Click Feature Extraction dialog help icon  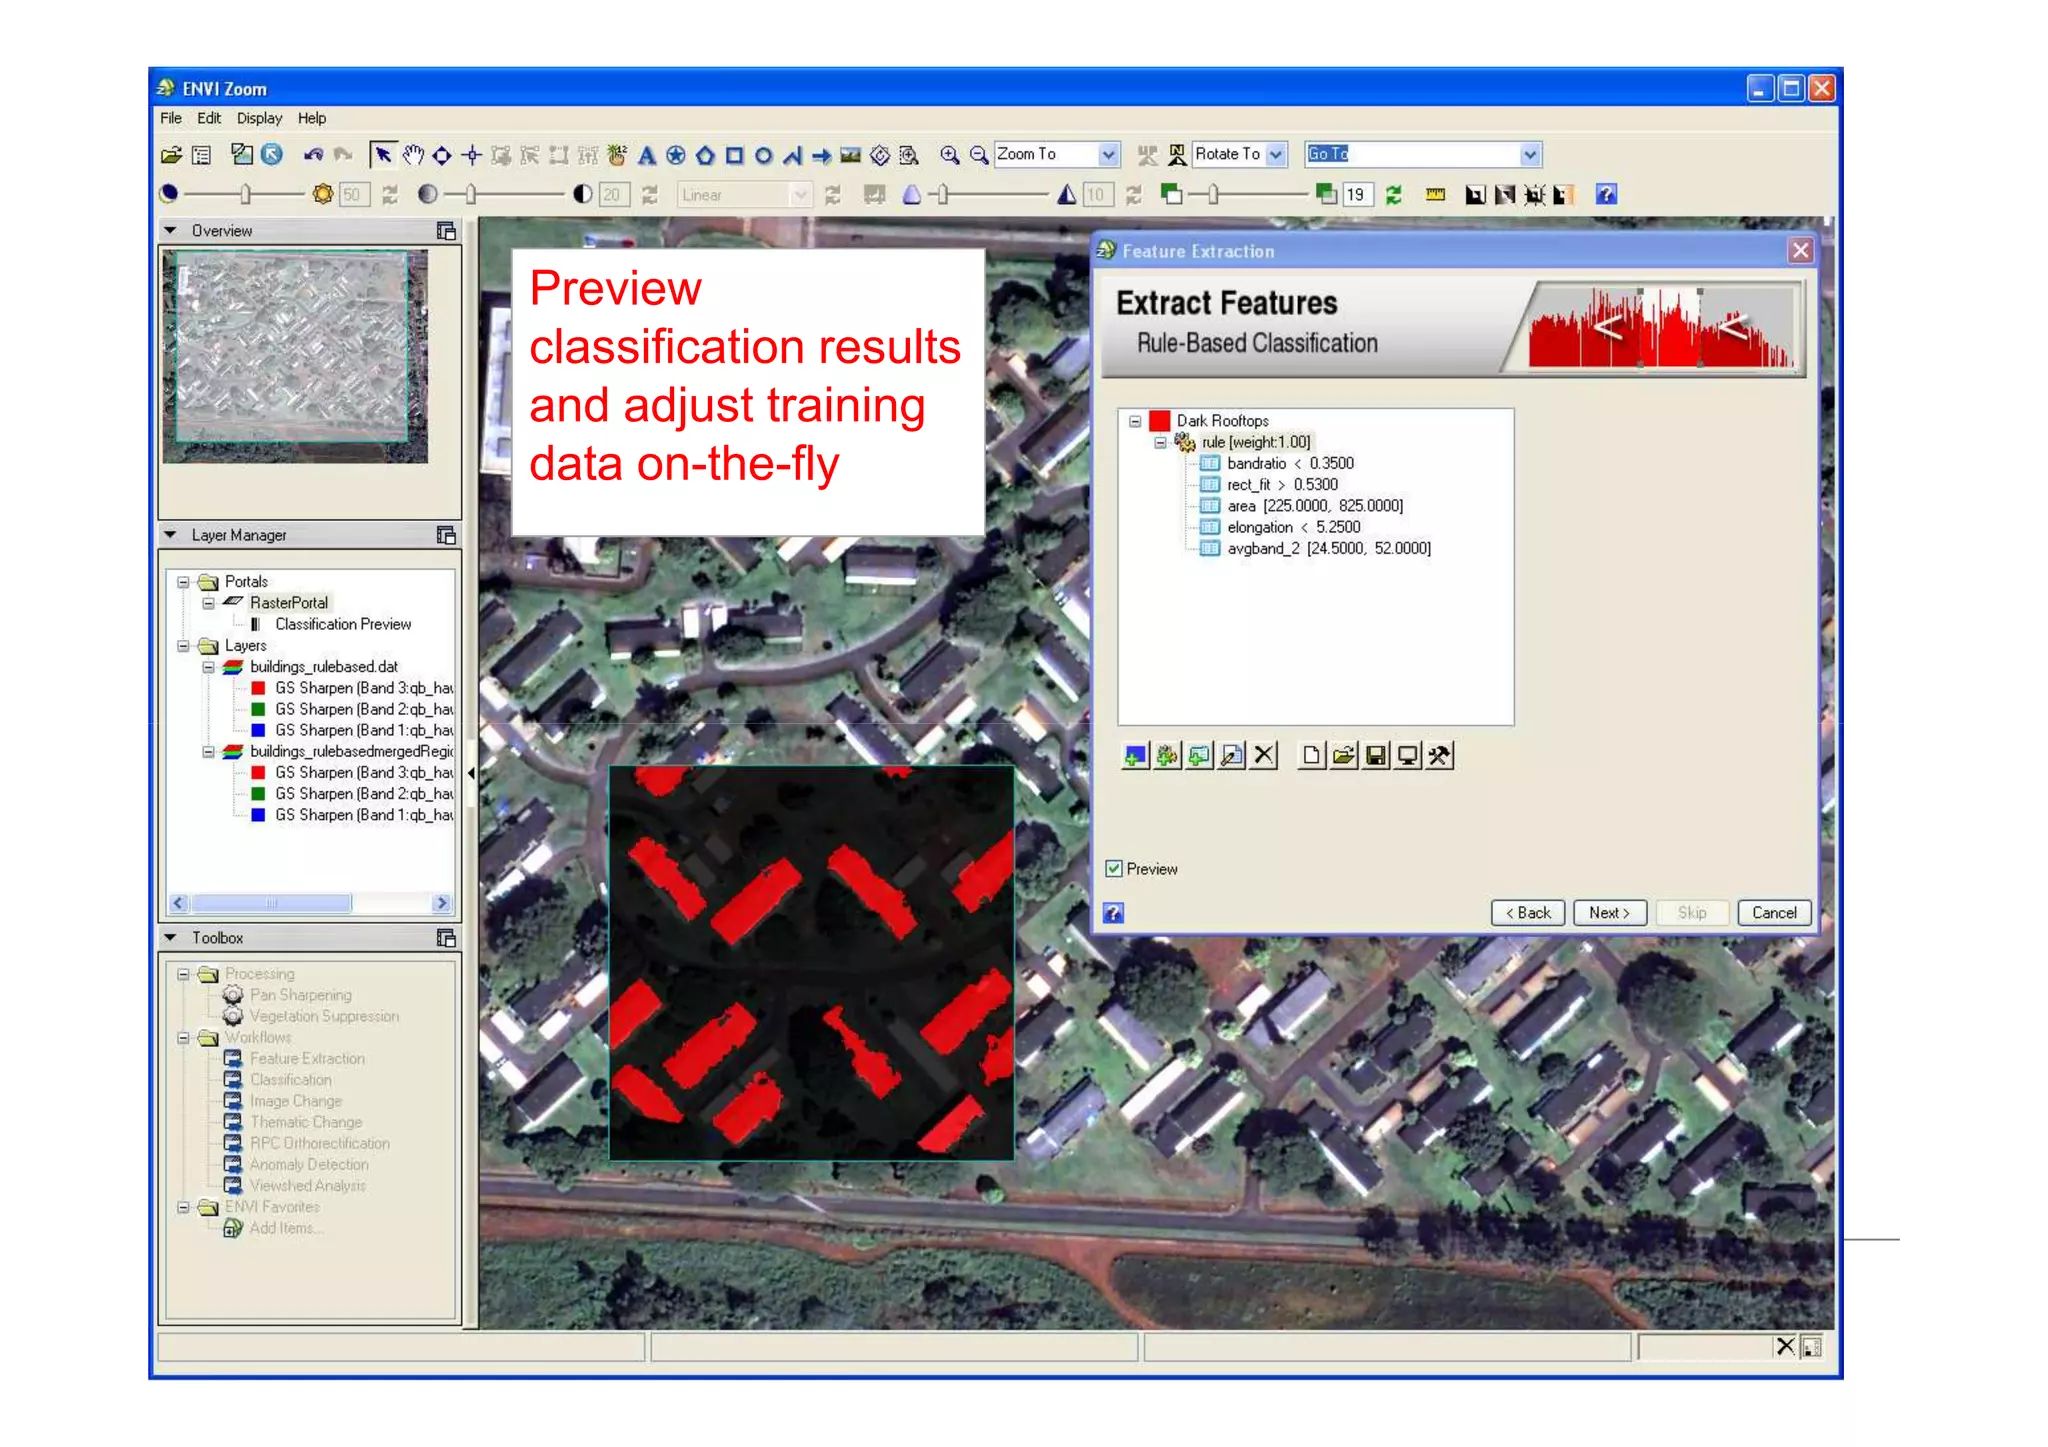(1113, 913)
